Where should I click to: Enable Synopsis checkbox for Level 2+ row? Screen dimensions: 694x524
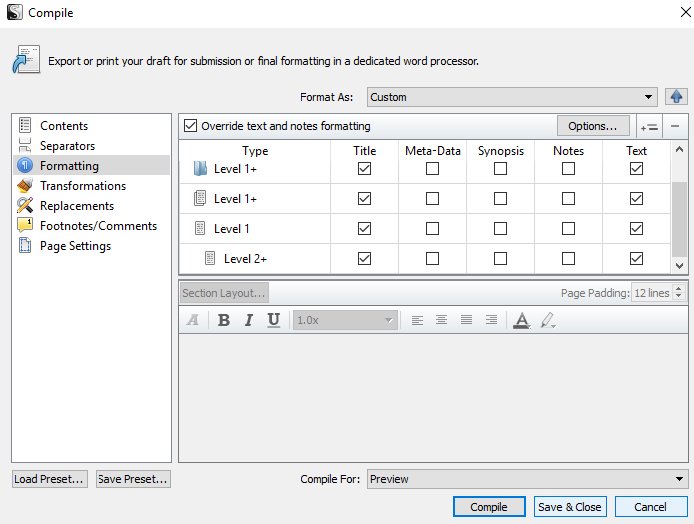[x=500, y=258]
